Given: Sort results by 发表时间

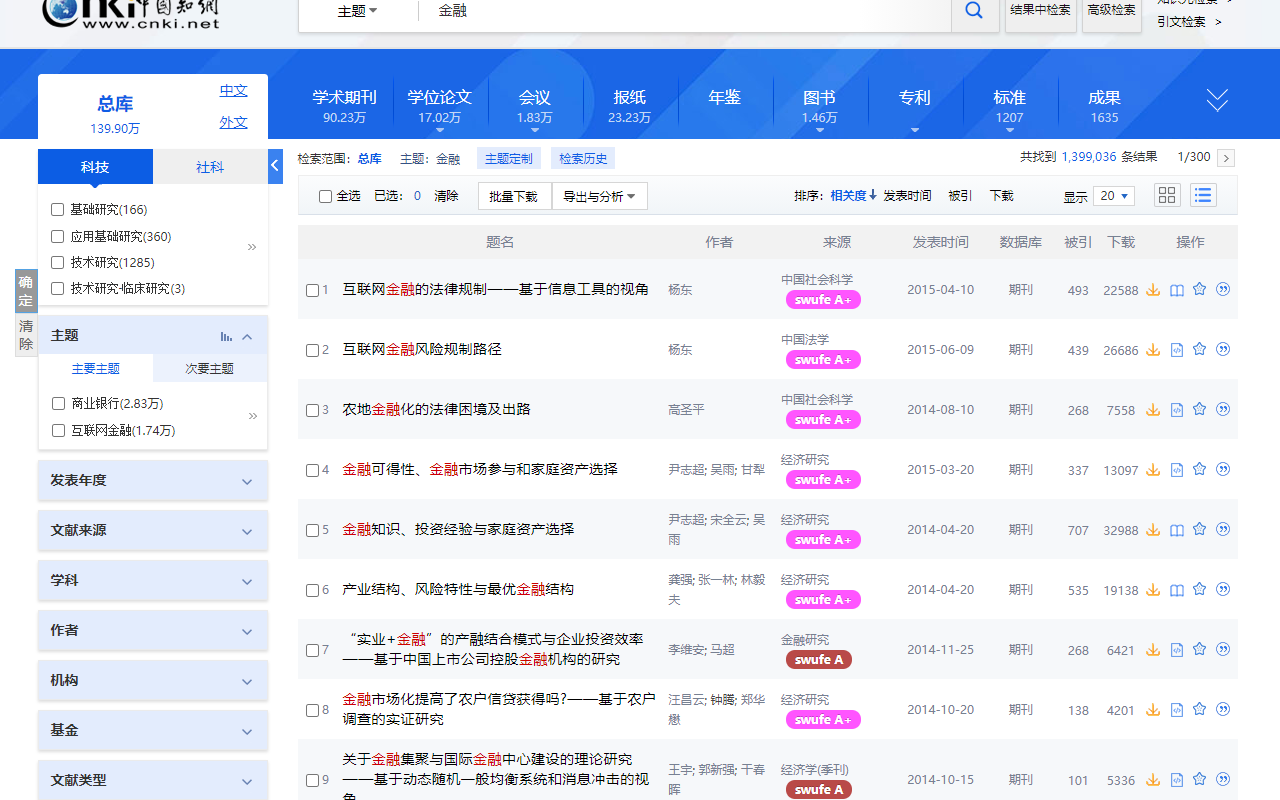Looking at the screenshot, I should tap(907, 196).
